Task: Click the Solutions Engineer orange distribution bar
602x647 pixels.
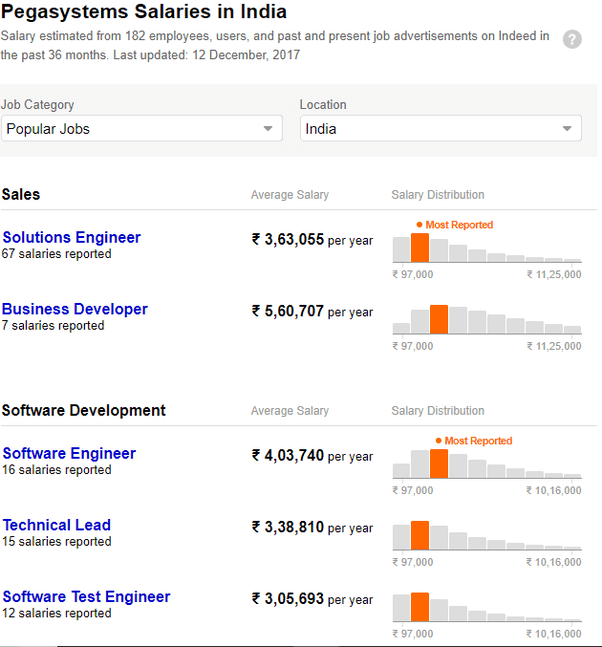Action: click(420, 248)
